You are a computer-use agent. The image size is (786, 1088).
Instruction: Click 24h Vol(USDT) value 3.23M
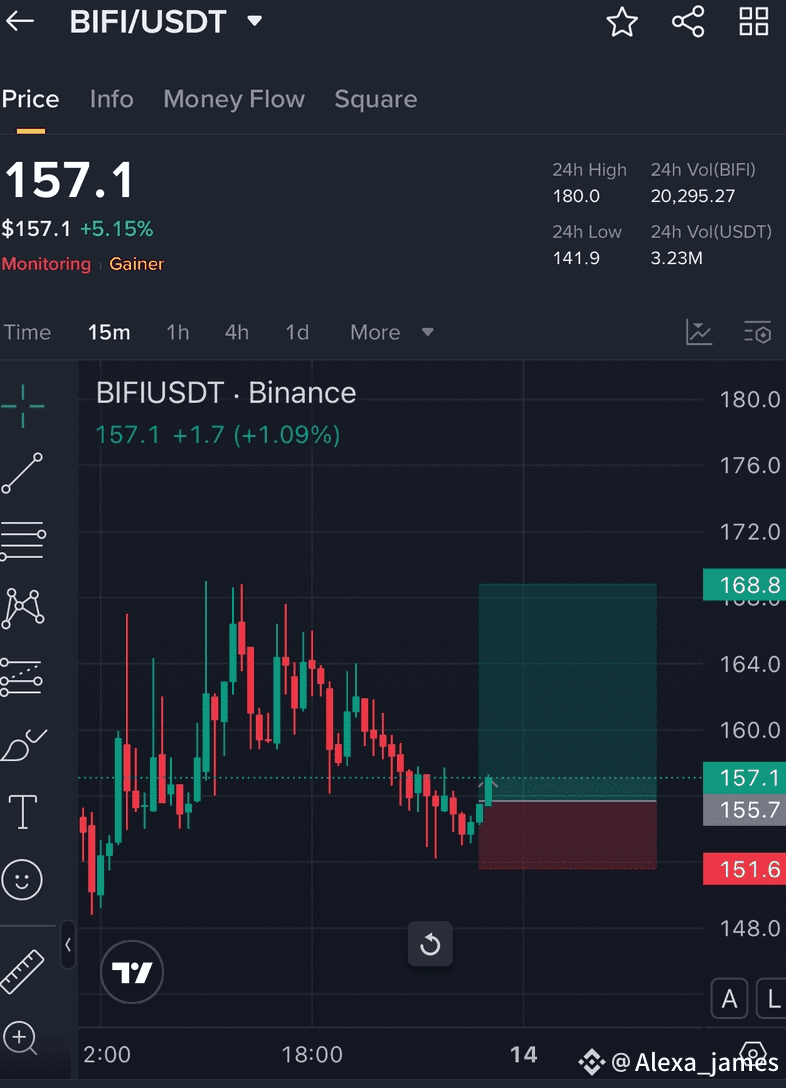point(676,258)
